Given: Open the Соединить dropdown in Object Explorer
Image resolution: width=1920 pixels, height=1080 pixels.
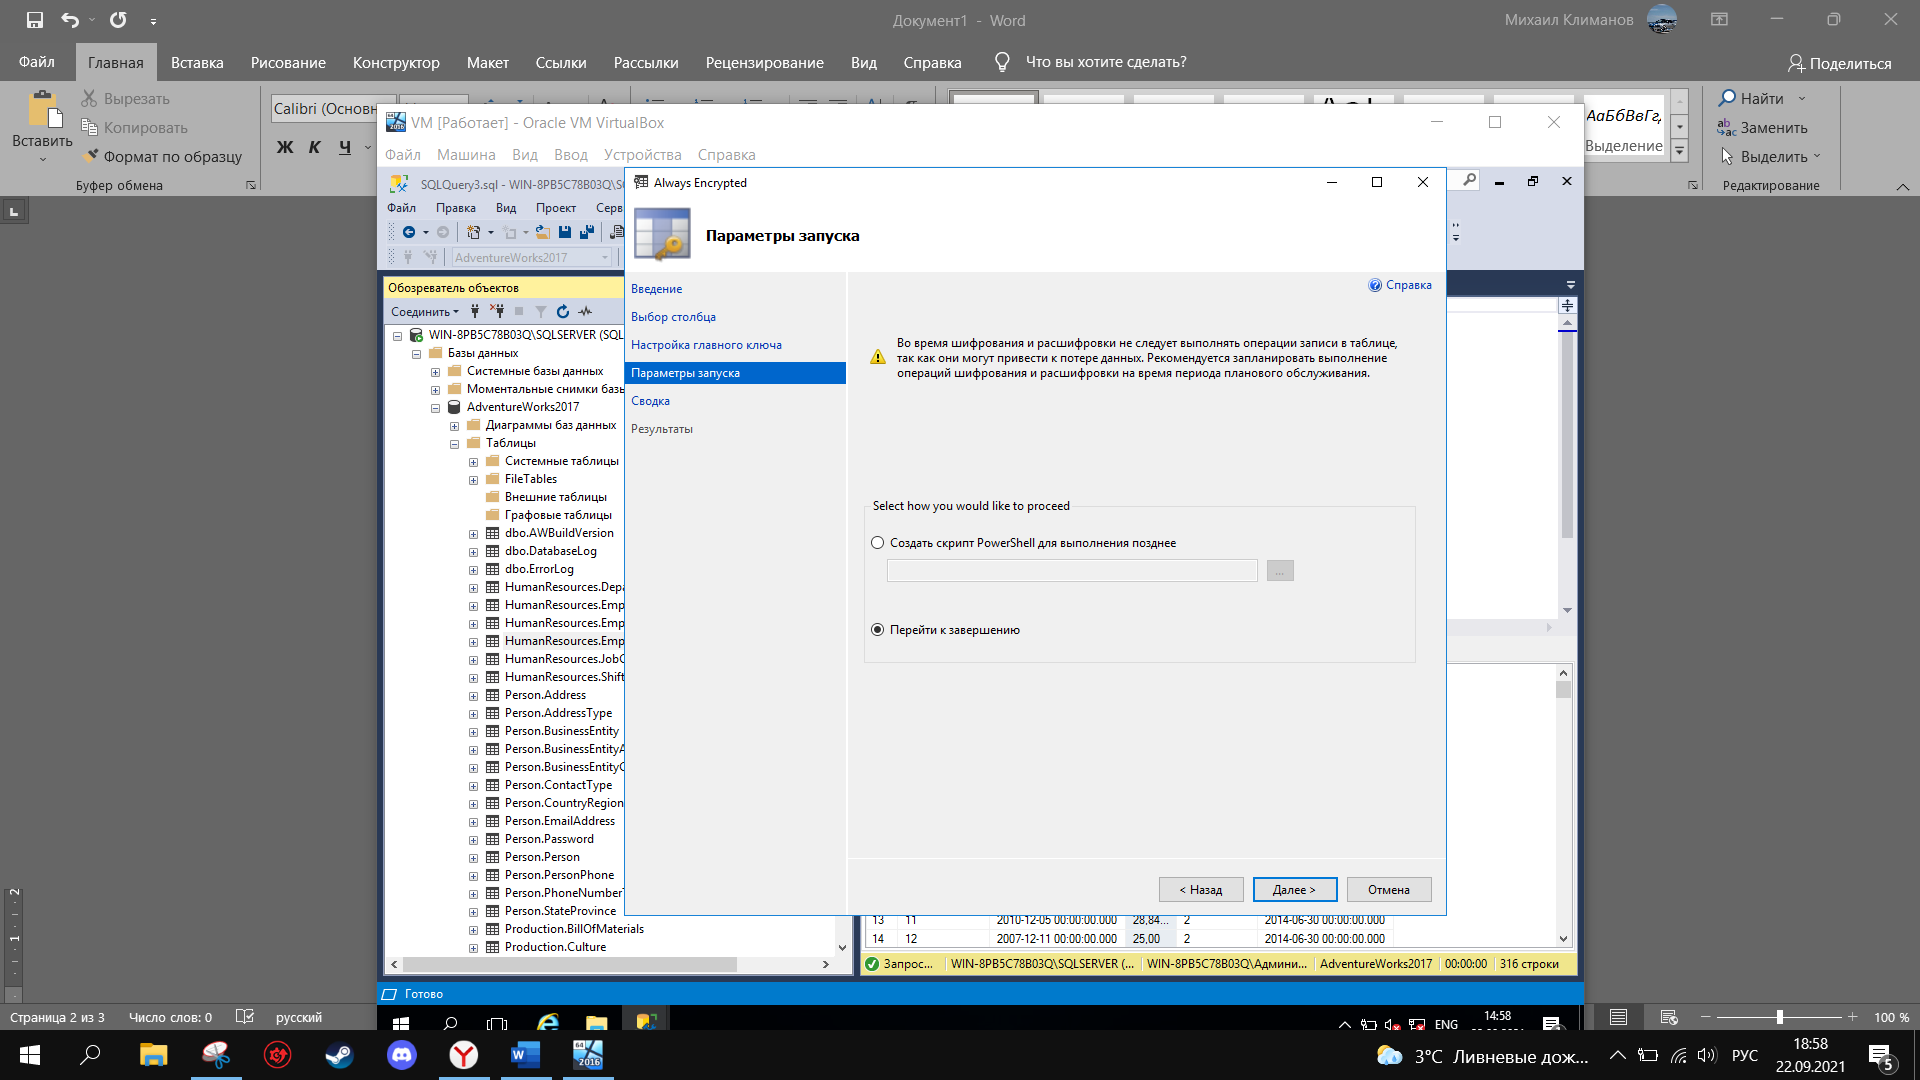Looking at the screenshot, I should click(x=425, y=312).
